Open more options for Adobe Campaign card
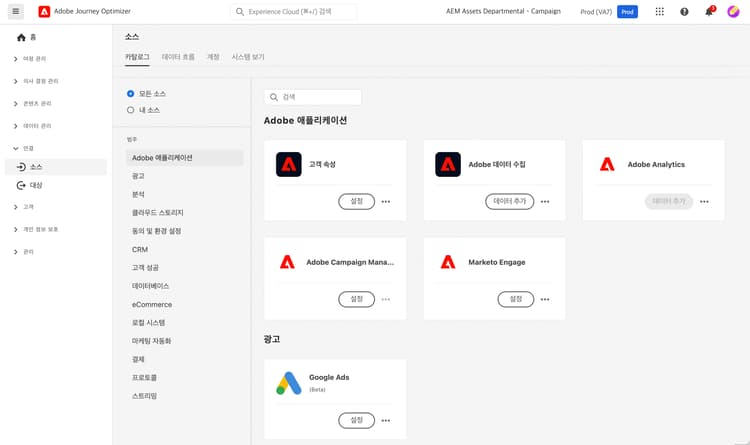This screenshot has width=750, height=445. pos(386,299)
